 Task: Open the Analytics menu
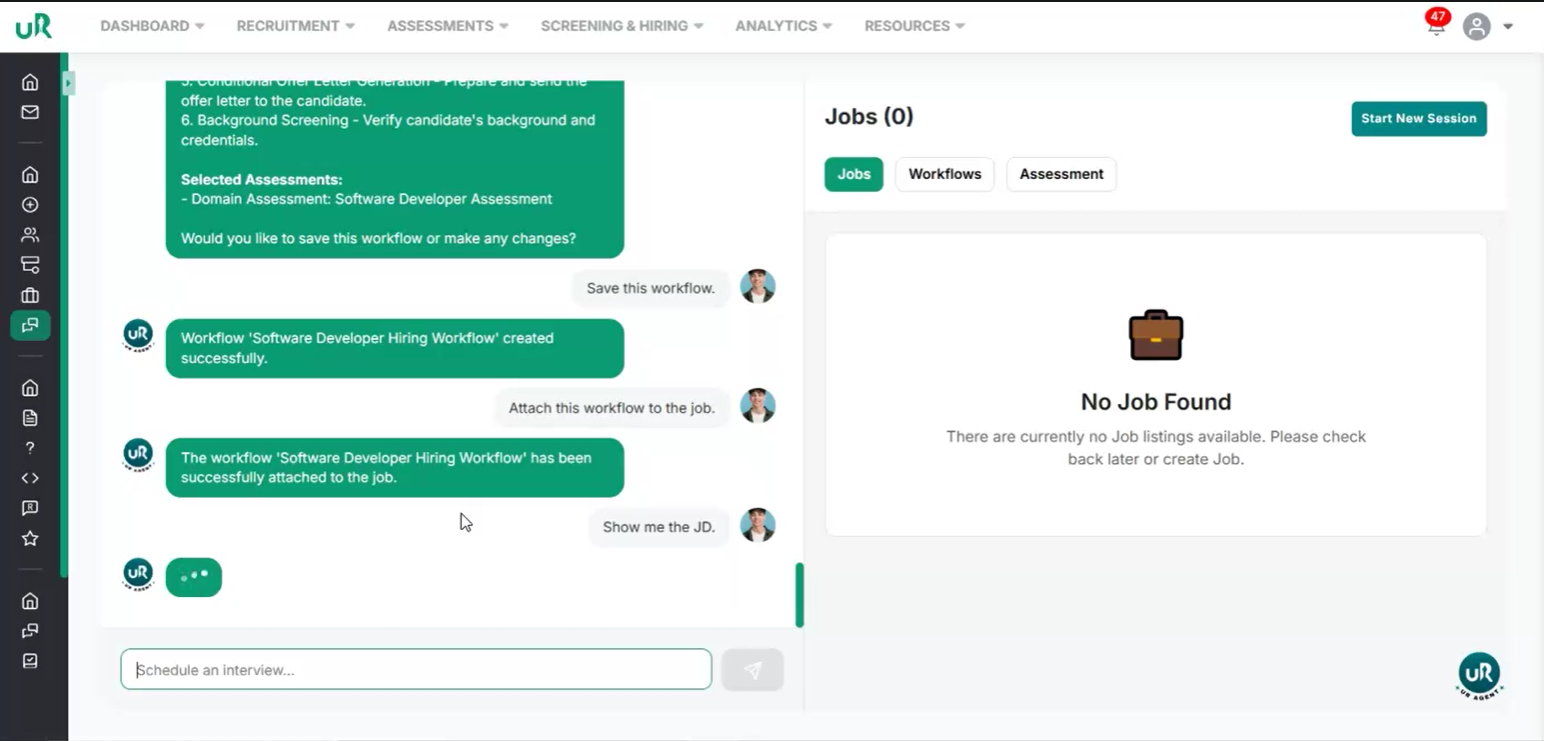click(783, 26)
